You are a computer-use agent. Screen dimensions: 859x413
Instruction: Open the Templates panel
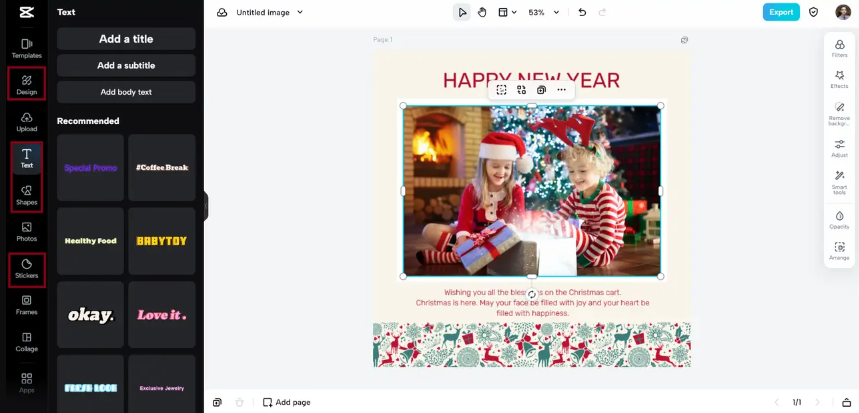click(x=26, y=48)
